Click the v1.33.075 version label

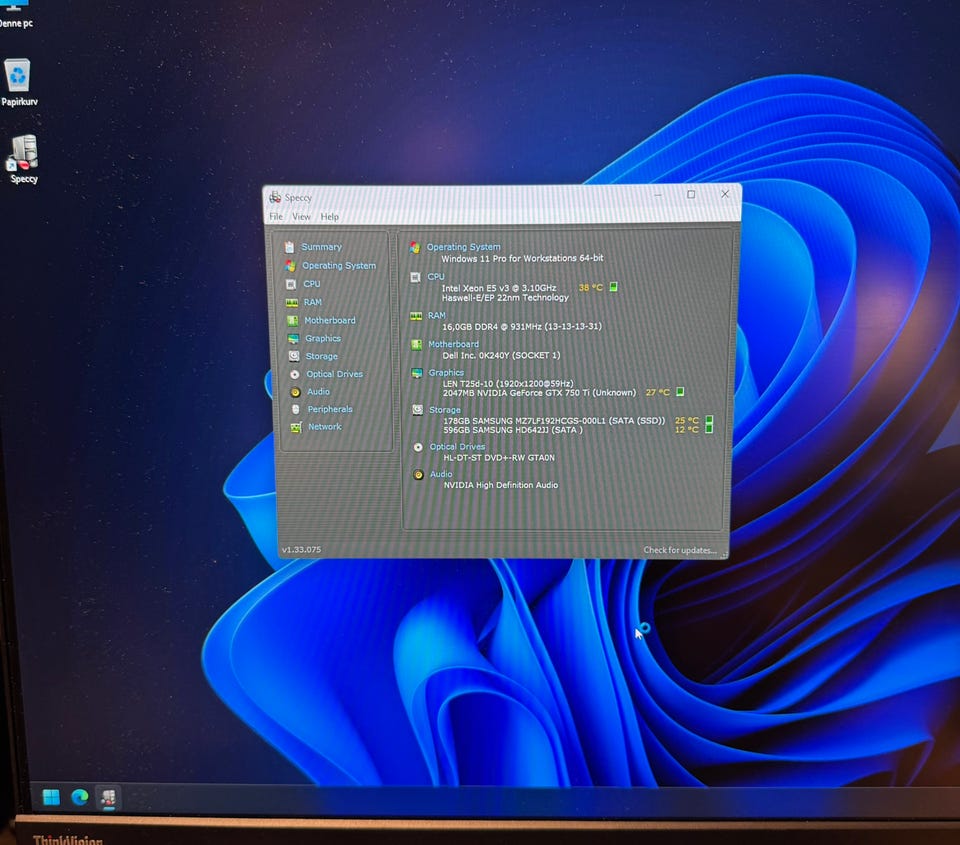[x=301, y=550]
